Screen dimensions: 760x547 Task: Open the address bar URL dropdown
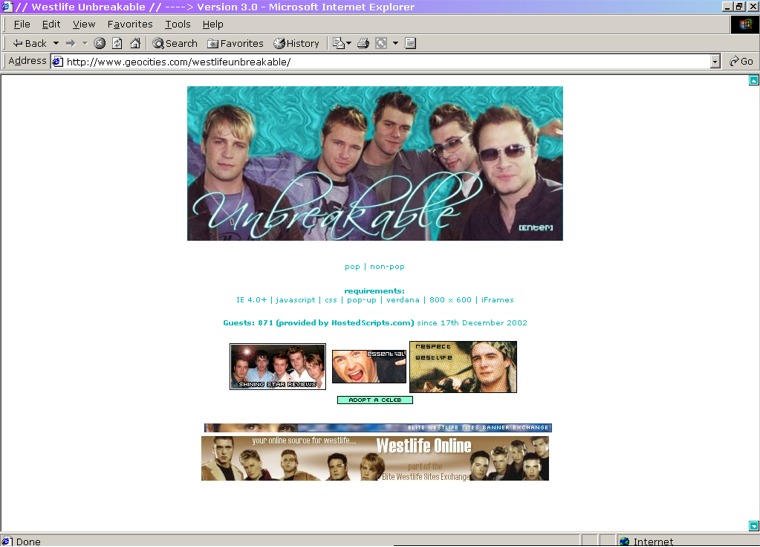[714, 61]
